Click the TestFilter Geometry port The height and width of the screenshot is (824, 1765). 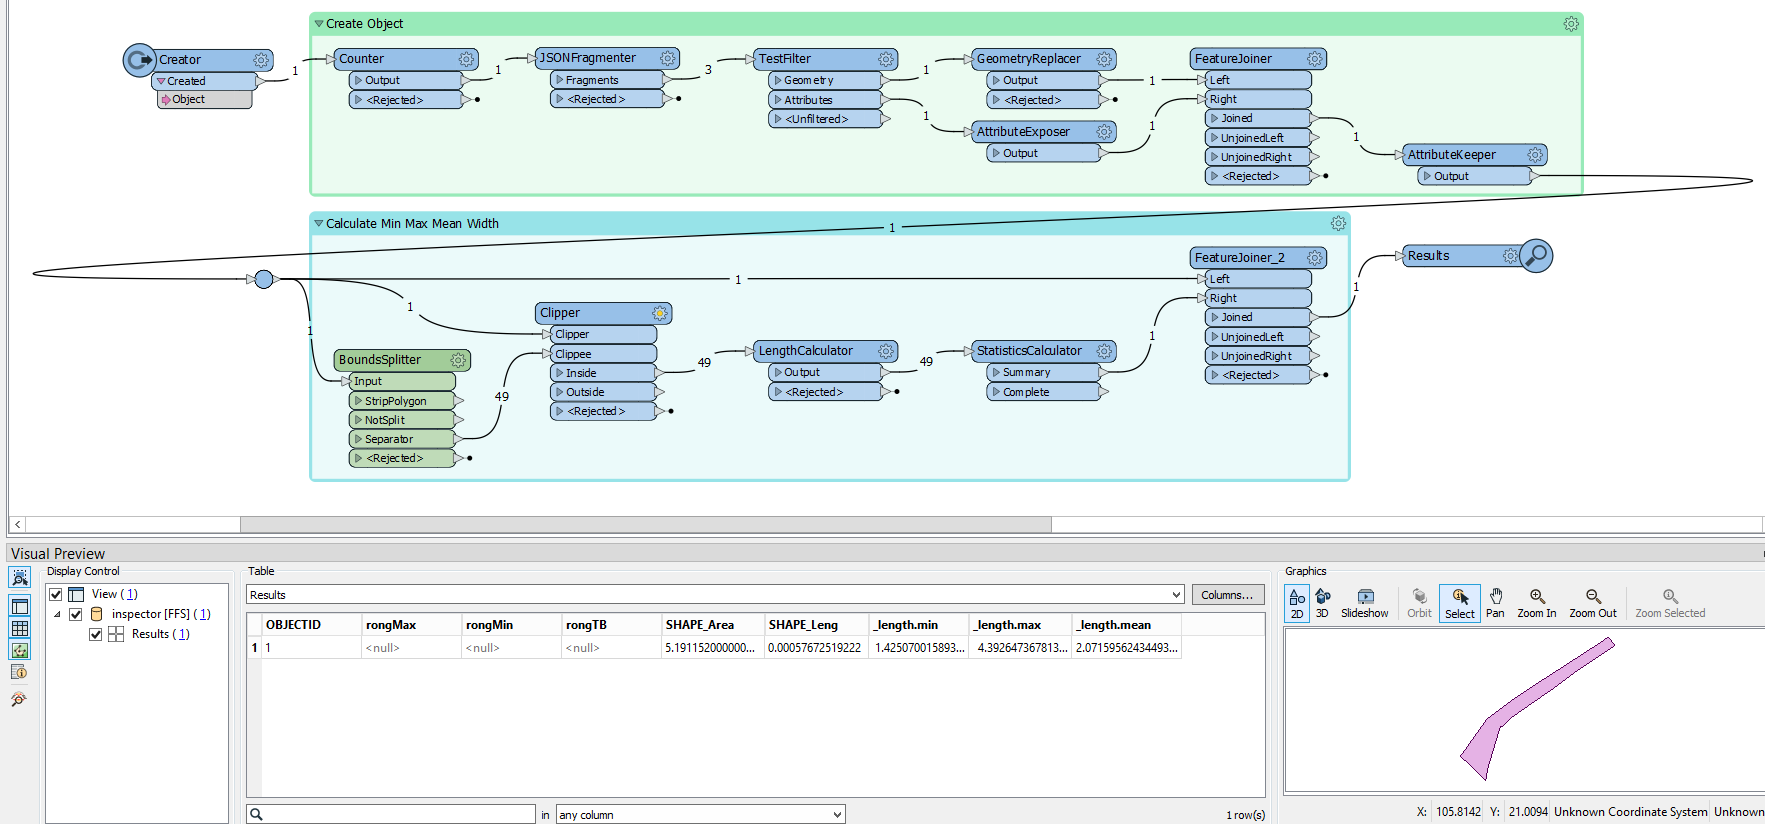[825, 80]
